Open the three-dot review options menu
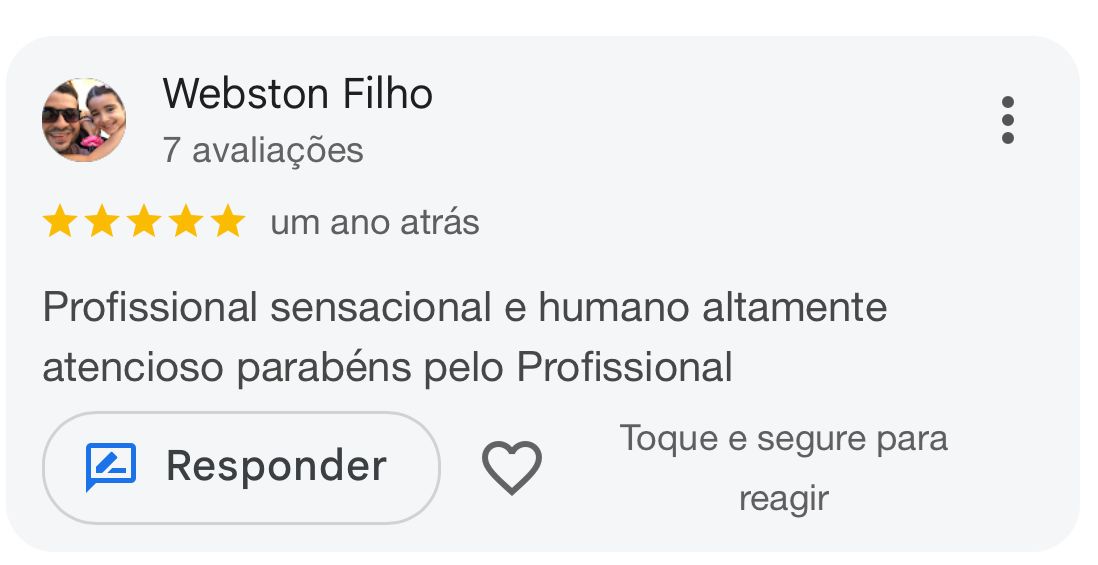The height and width of the screenshot is (565, 1098). [1007, 120]
